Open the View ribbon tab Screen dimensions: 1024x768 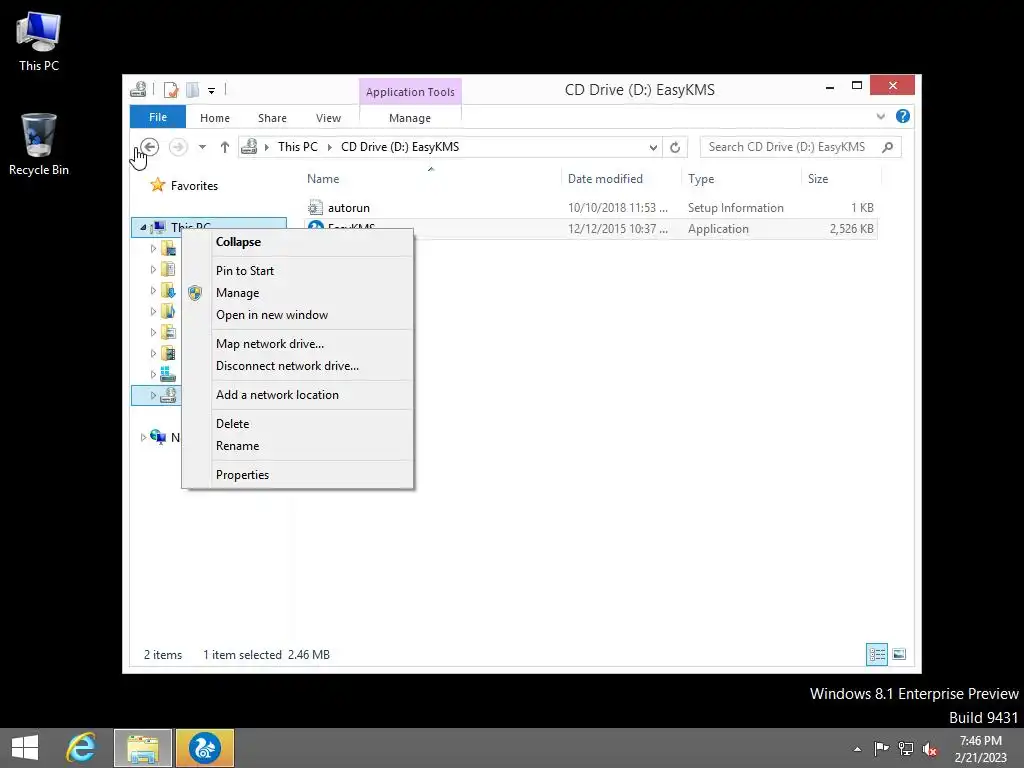(328, 118)
